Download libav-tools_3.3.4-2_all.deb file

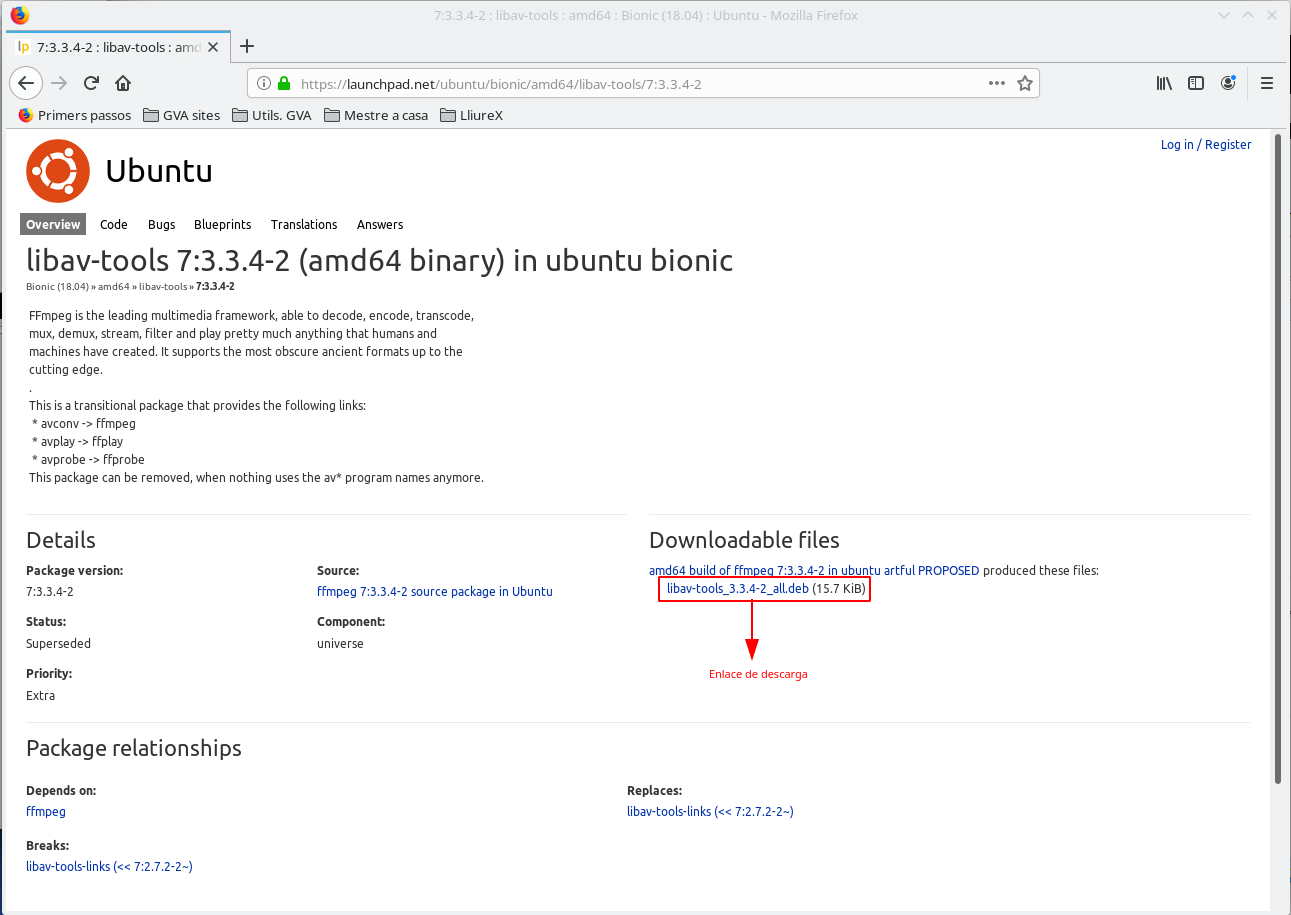click(x=737, y=589)
